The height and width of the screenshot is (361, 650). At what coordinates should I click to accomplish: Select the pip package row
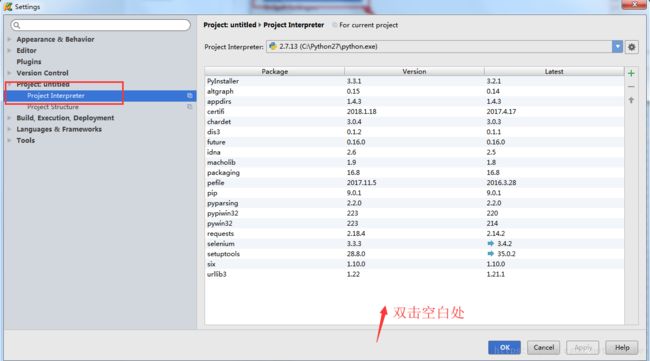[414, 193]
